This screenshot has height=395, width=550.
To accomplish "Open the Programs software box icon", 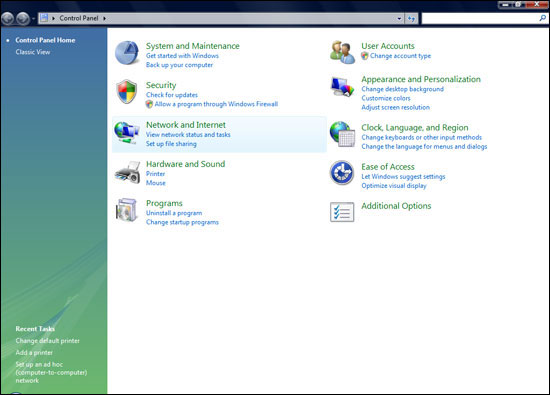I will pyautogui.click(x=126, y=210).
